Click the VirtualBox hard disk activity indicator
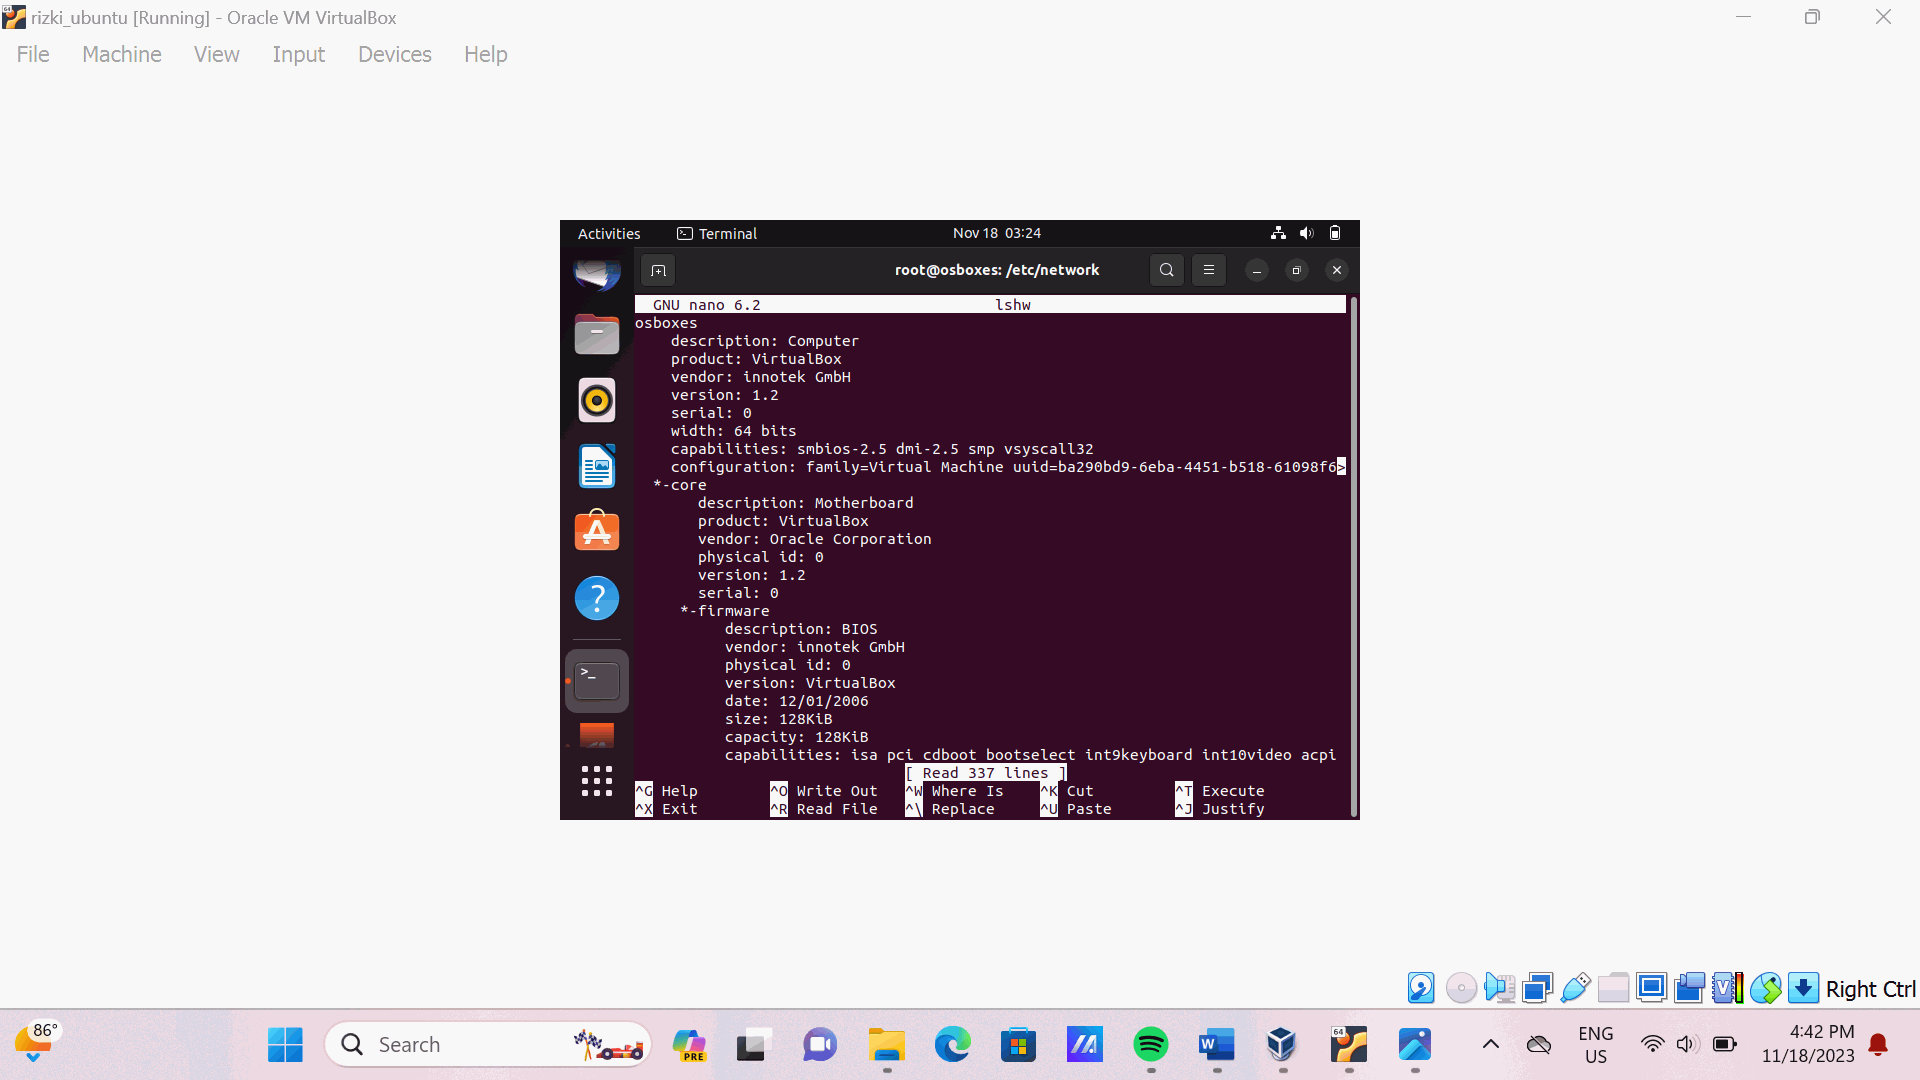The height and width of the screenshot is (1080, 1920). (1421, 988)
